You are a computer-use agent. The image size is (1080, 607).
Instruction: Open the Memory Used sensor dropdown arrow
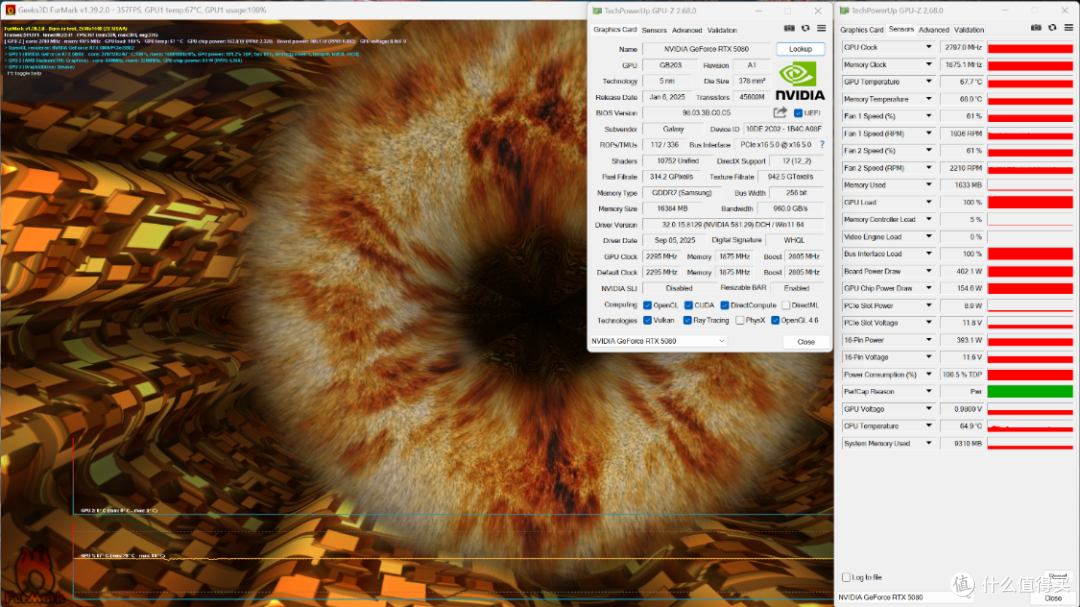coord(928,185)
